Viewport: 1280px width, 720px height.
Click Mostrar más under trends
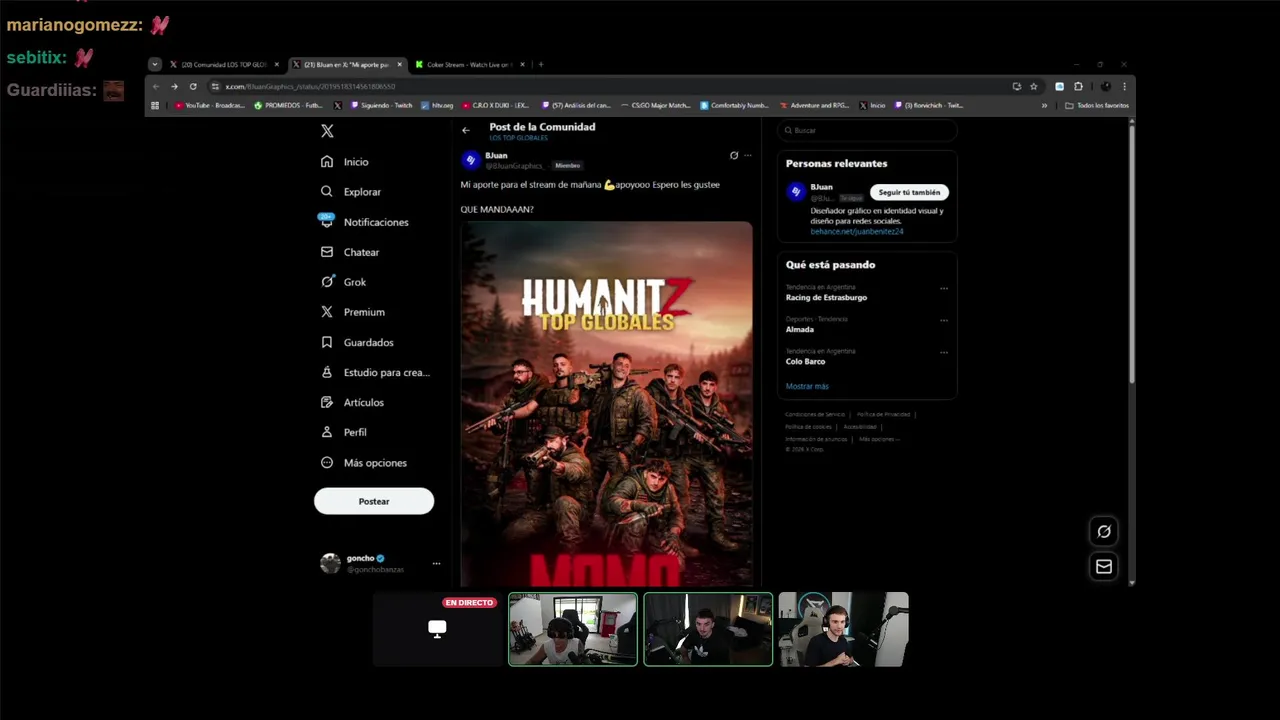(x=807, y=386)
